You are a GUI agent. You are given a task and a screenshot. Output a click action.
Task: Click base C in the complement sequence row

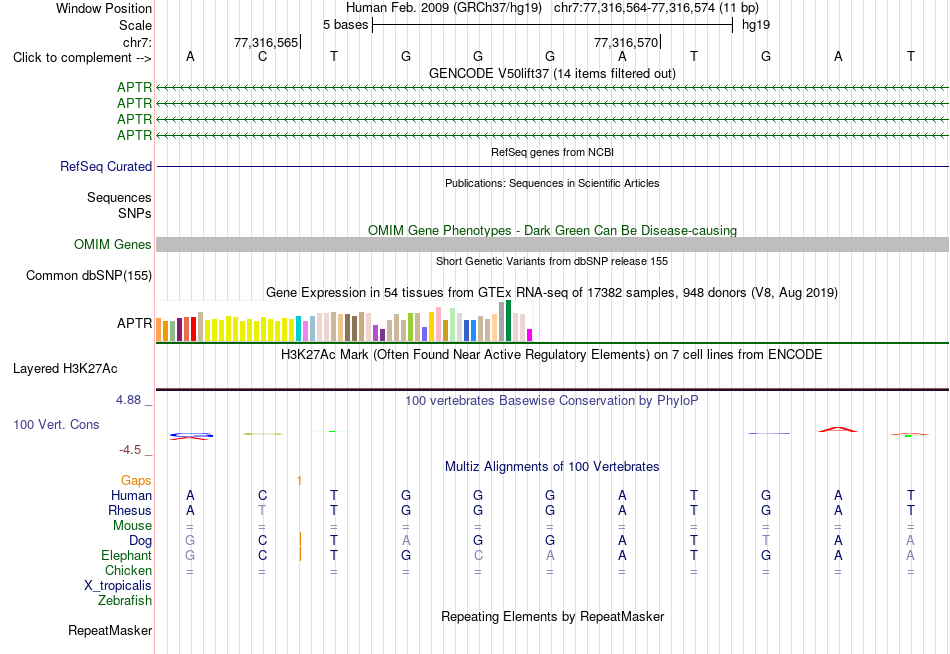(x=262, y=56)
